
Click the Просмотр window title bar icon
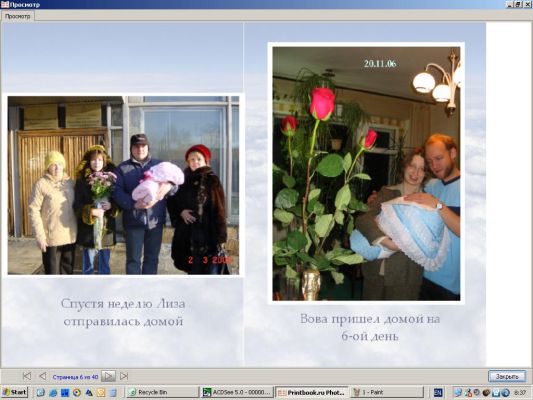tap(5, 4)
